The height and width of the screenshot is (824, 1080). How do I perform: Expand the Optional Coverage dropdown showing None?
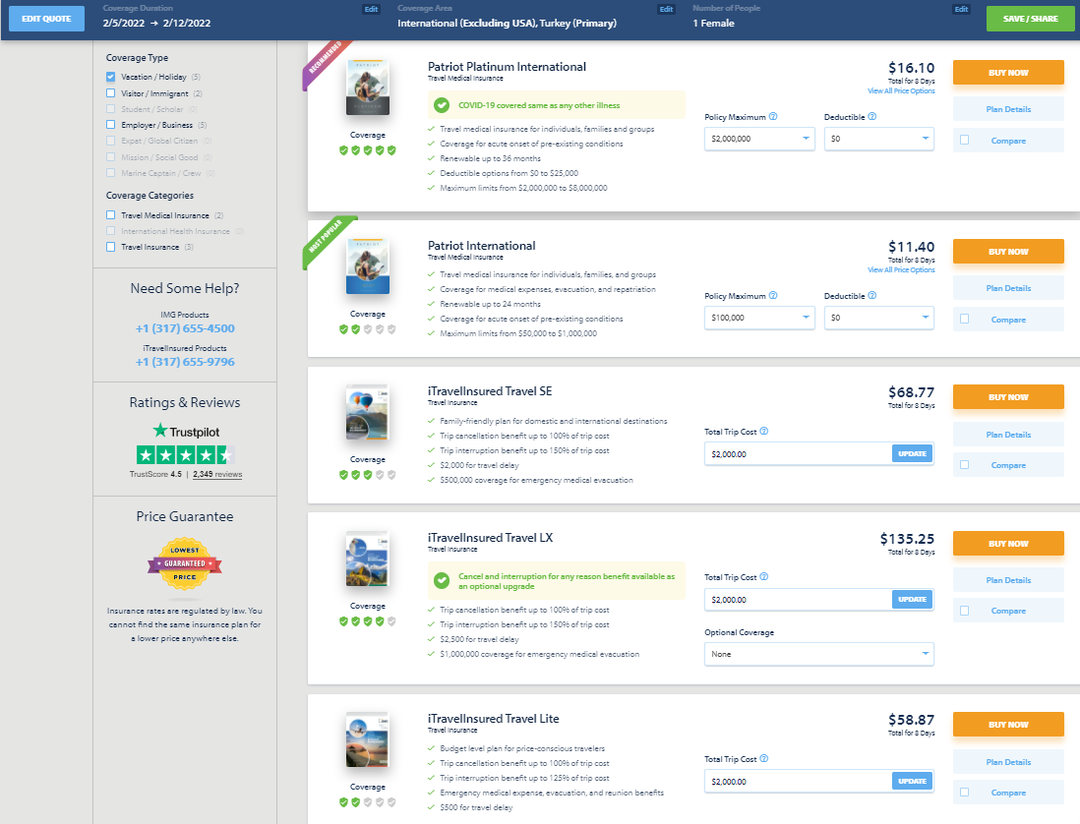pos(818,654)
